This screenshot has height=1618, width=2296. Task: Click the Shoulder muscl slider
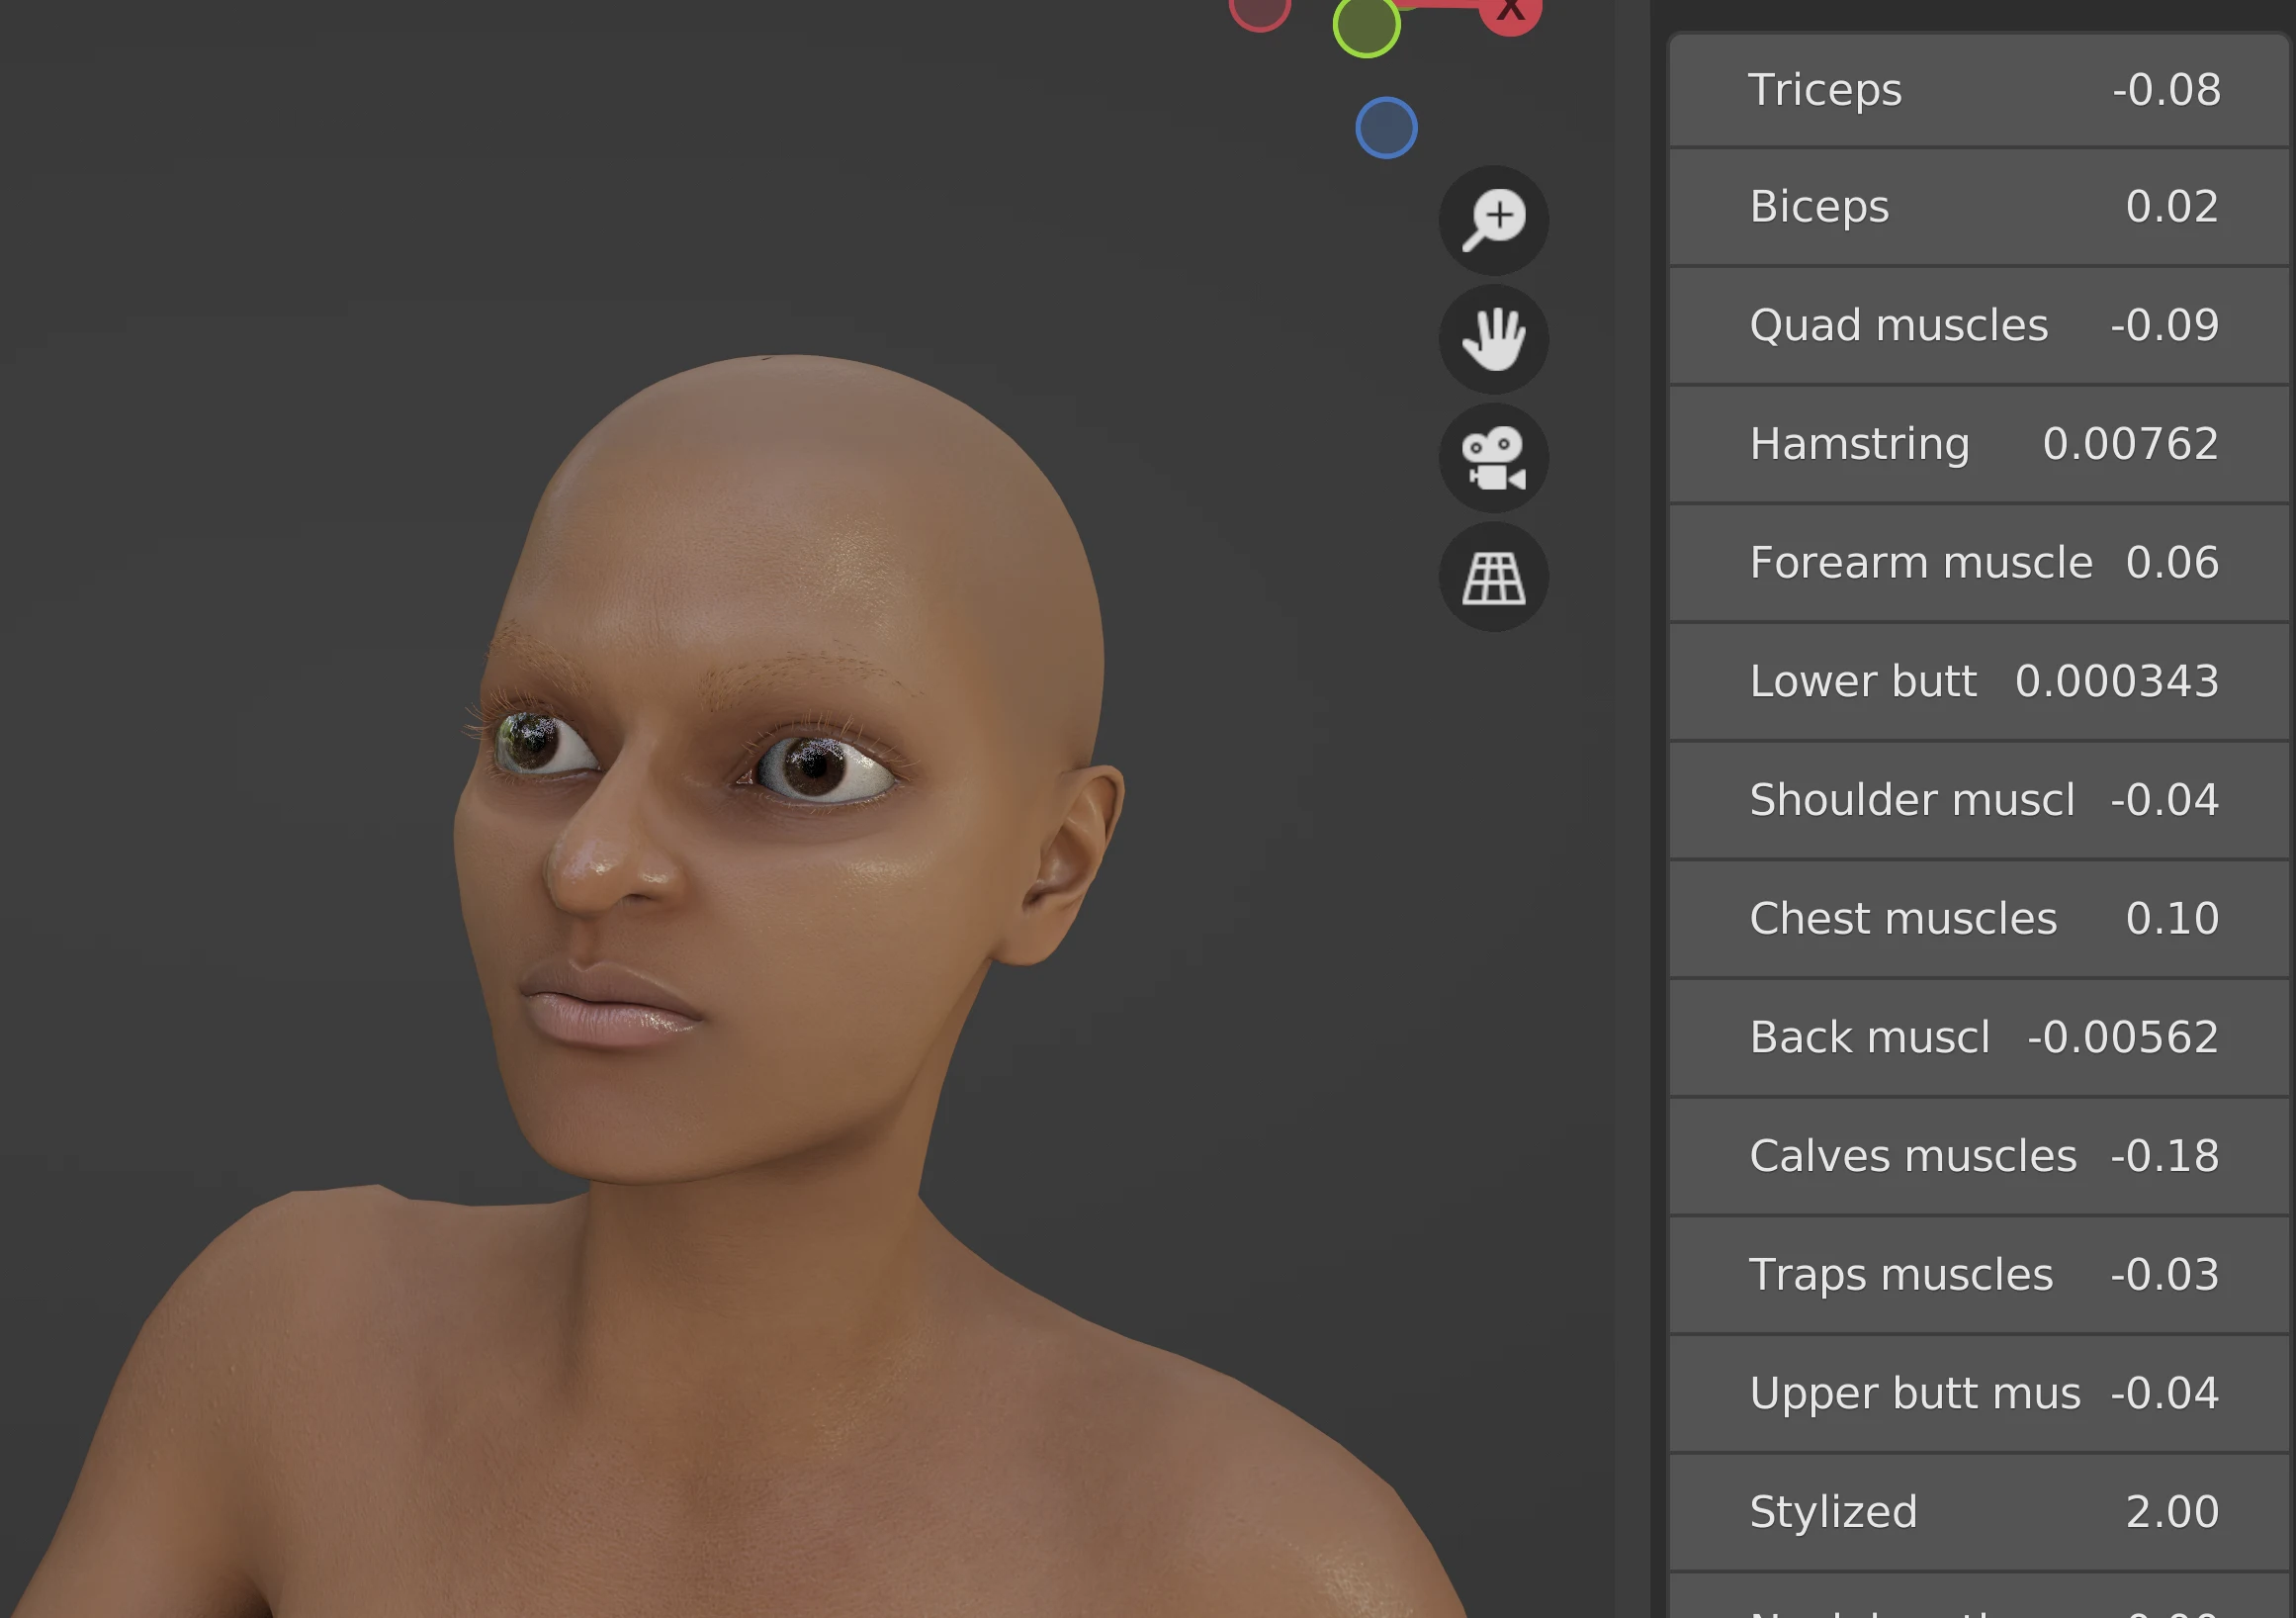pyautogui.click(x=1979, y=801)
